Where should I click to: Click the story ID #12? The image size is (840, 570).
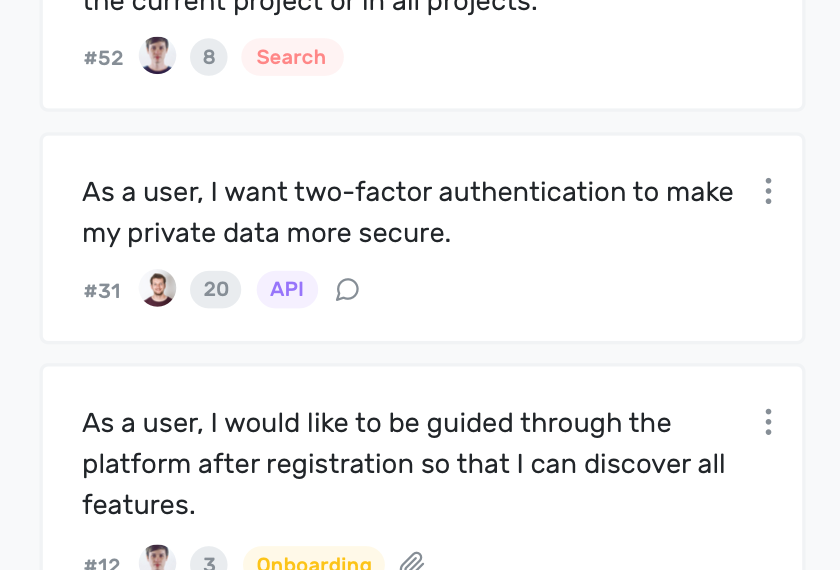[x=102, y=564]
